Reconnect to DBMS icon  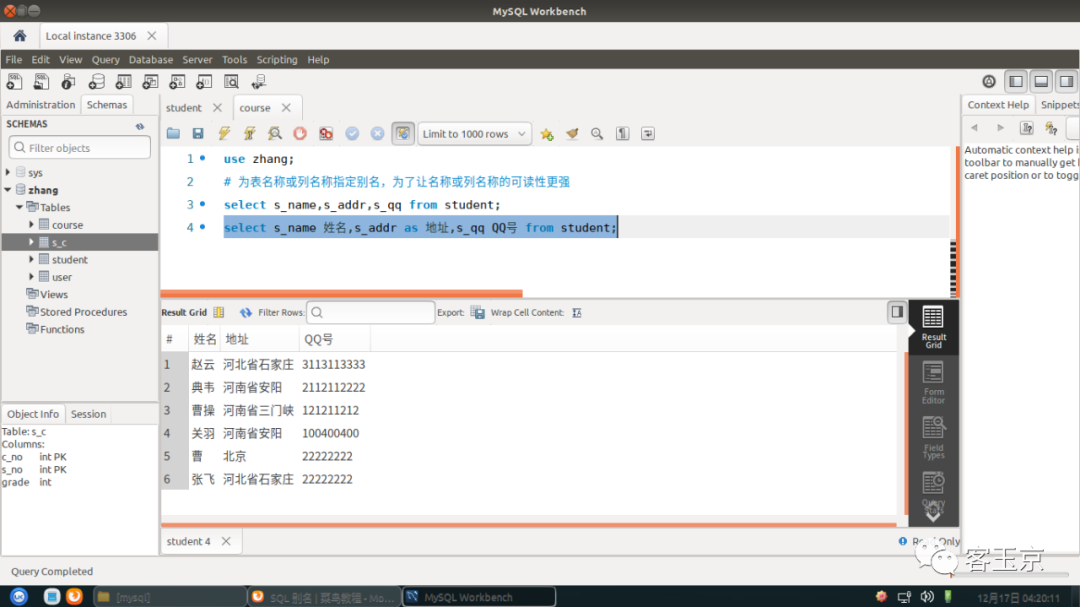tap(259, 82)
